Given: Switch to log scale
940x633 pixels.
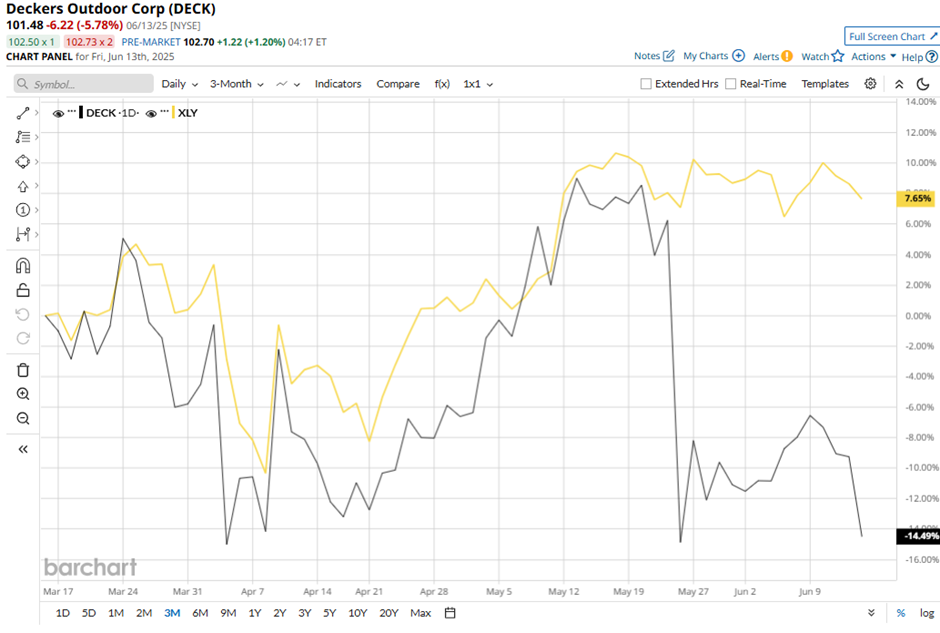Looking at the screenshot, I should 927,613.
